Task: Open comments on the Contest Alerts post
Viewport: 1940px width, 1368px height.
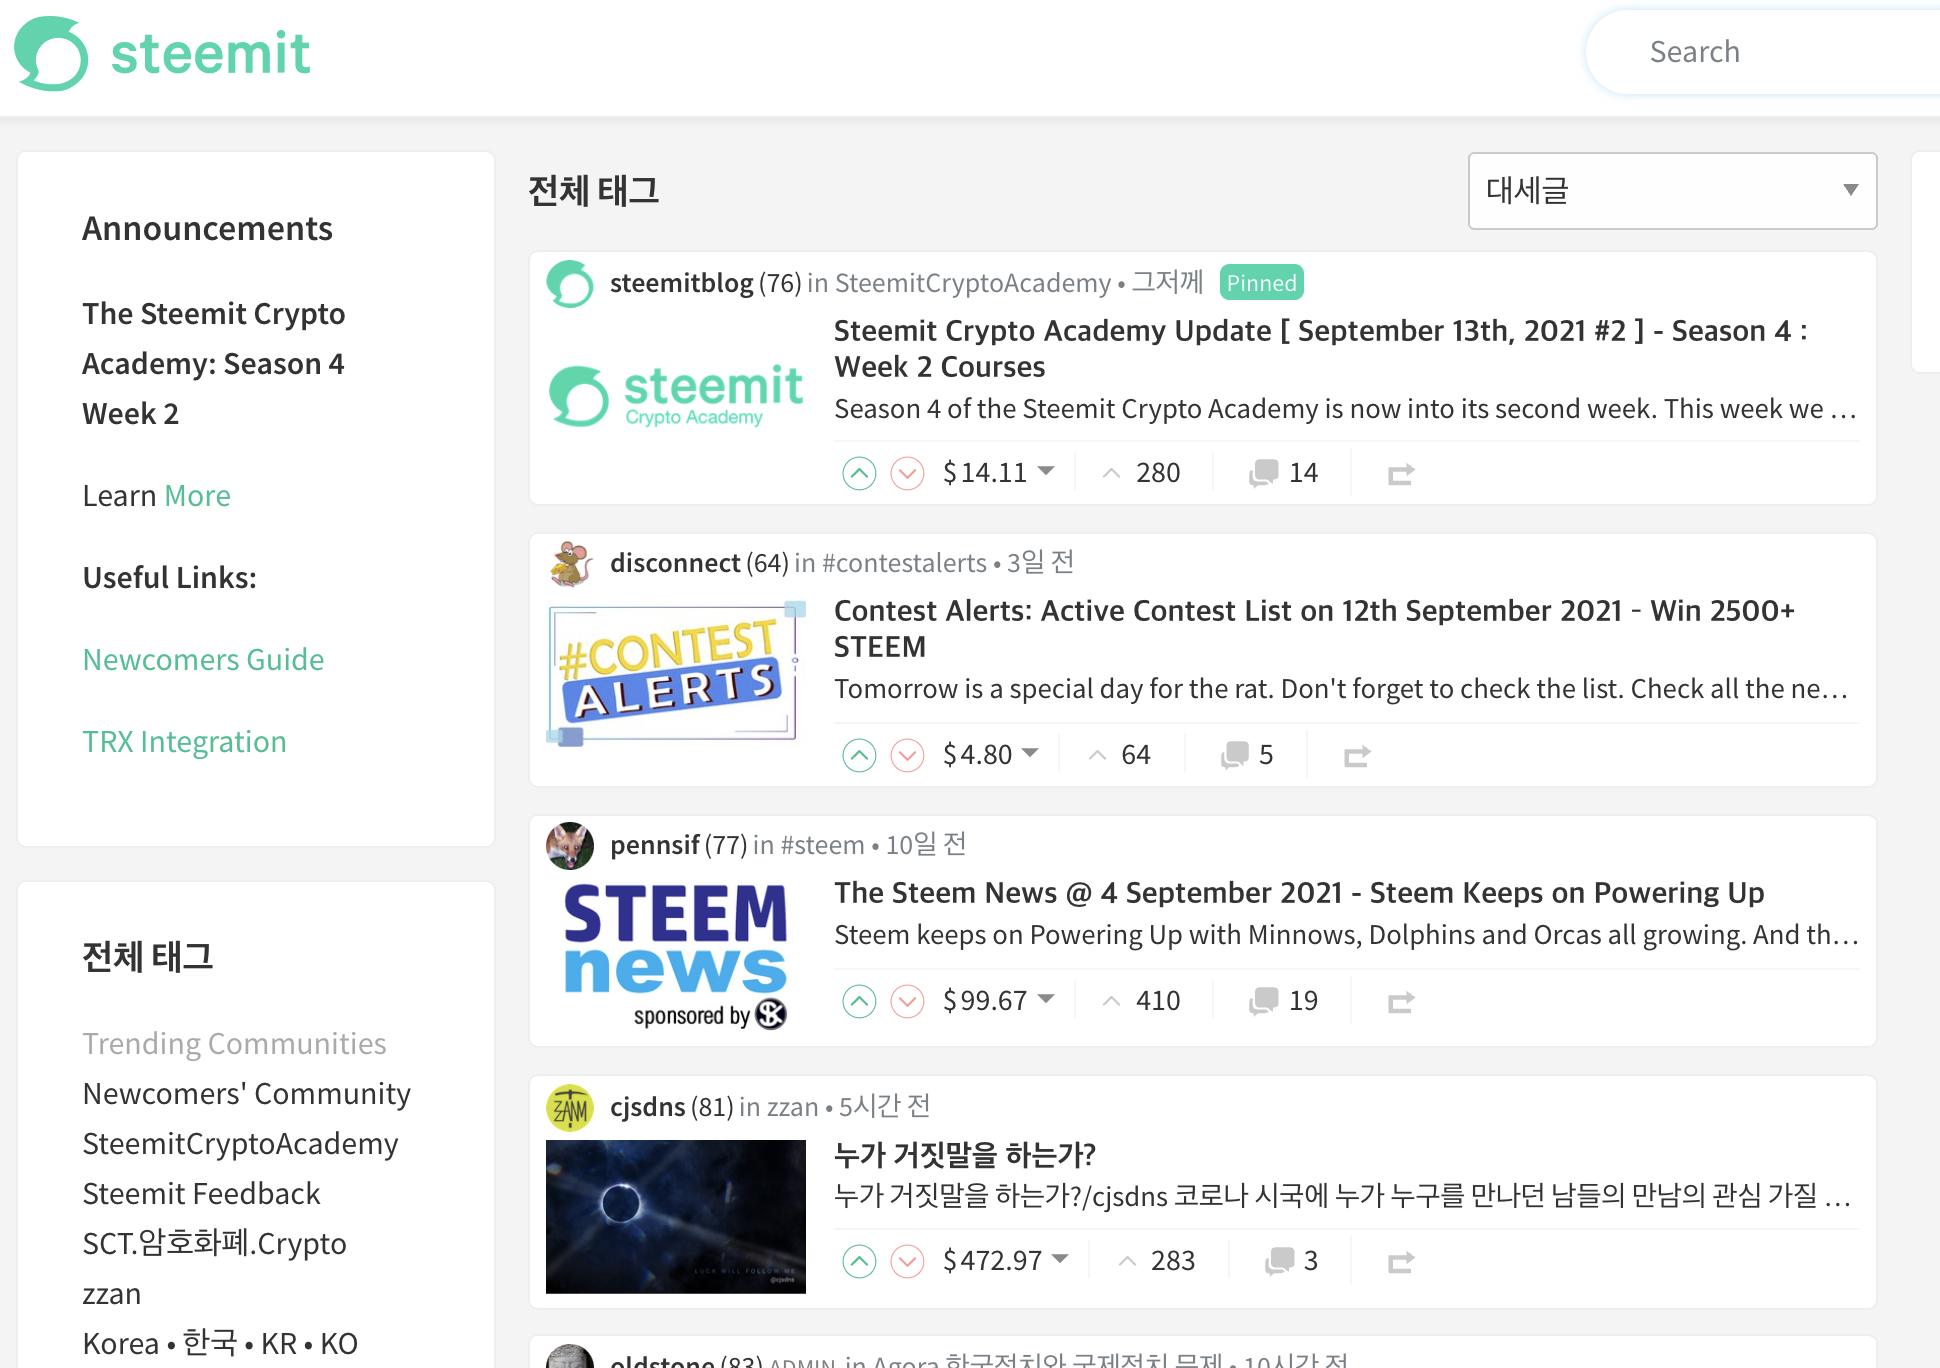Action: point(1236,755)
